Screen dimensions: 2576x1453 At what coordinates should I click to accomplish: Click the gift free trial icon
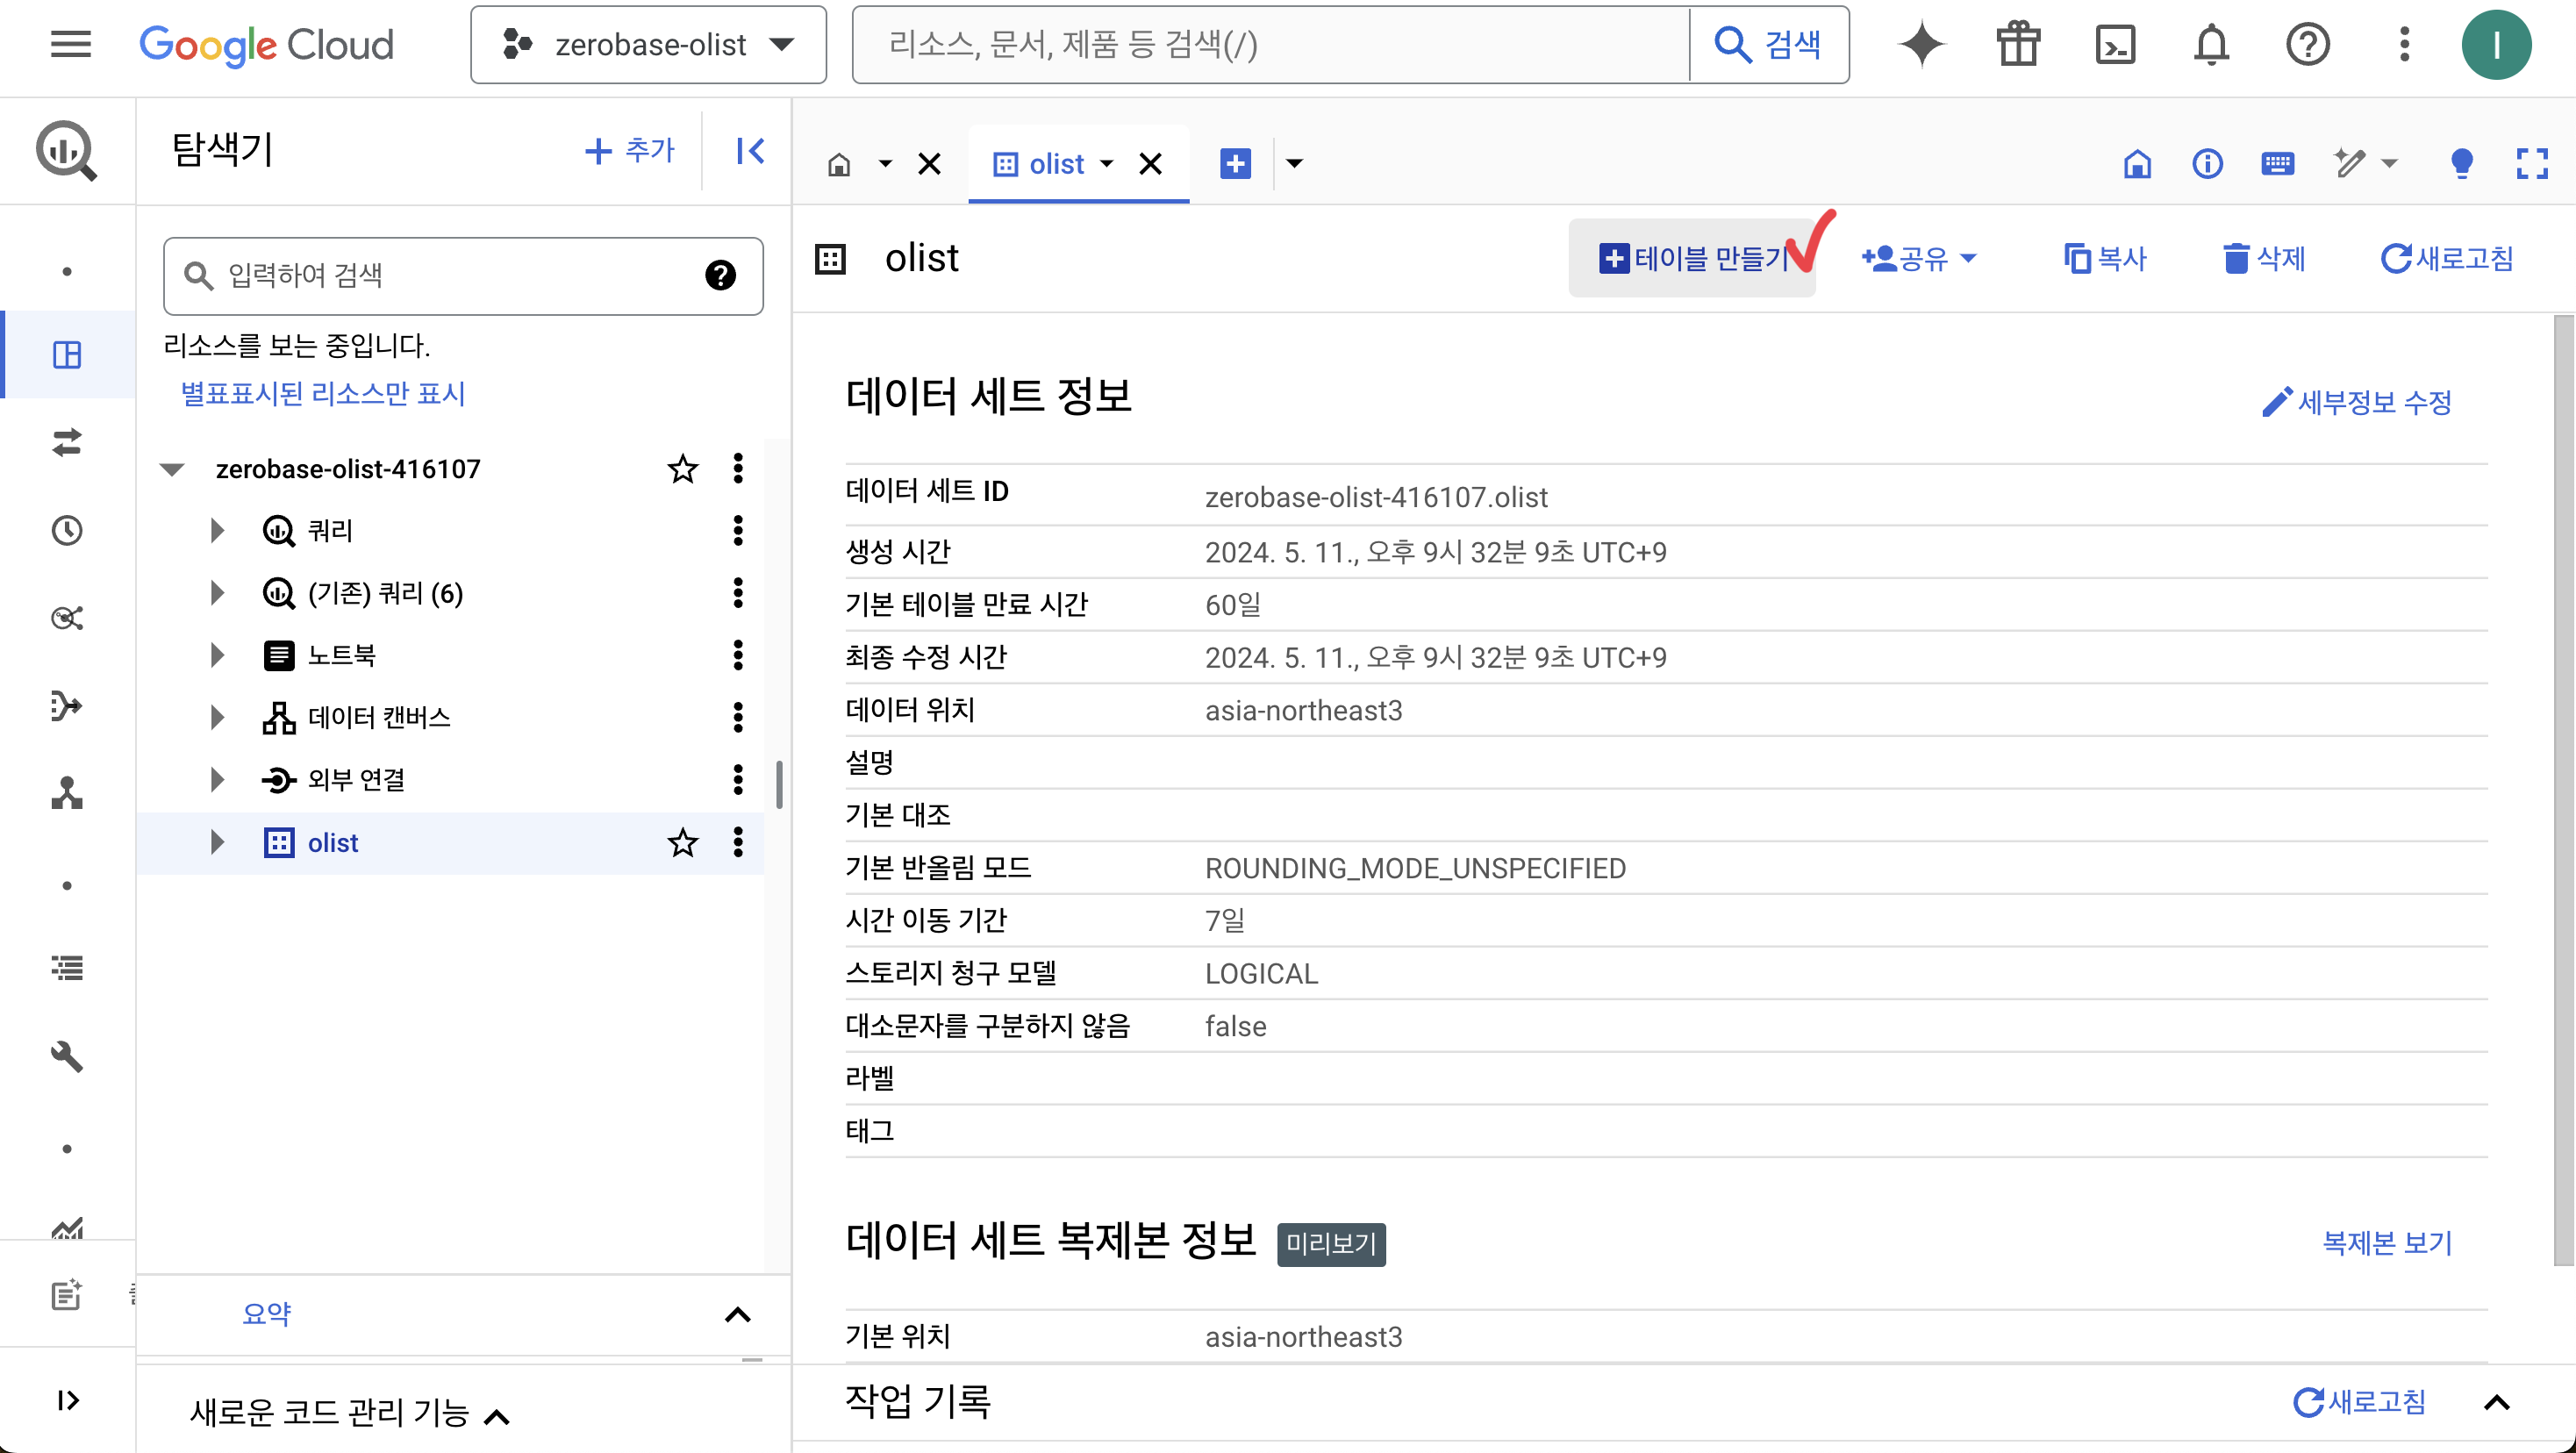coord(2018,45)
